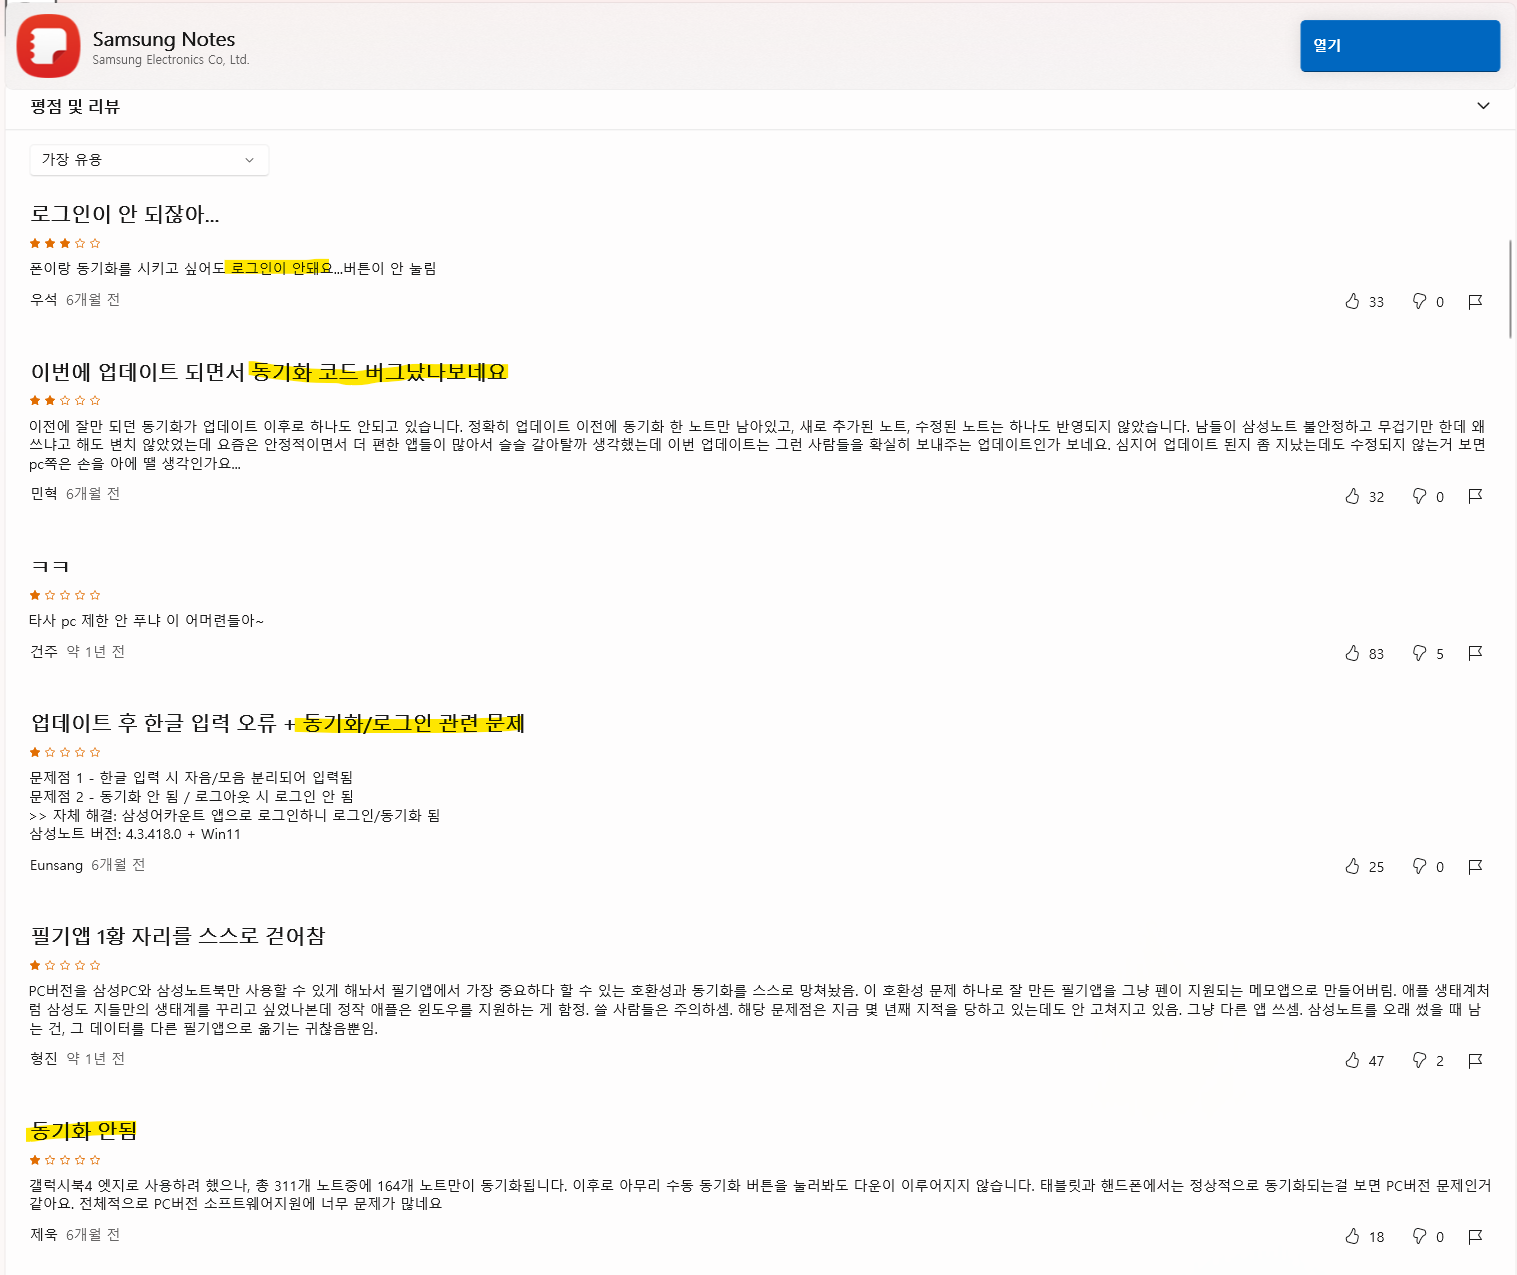Click the 평점 및 리뷰 section heading
This screenshot has height=1275, width=1517.
point(75,106)
